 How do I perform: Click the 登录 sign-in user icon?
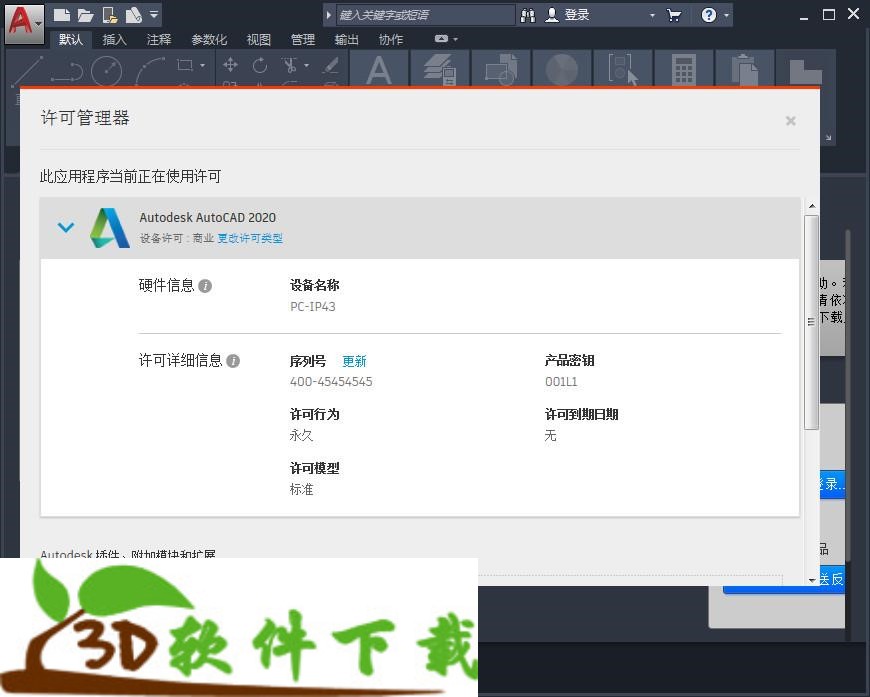(551, 14)
